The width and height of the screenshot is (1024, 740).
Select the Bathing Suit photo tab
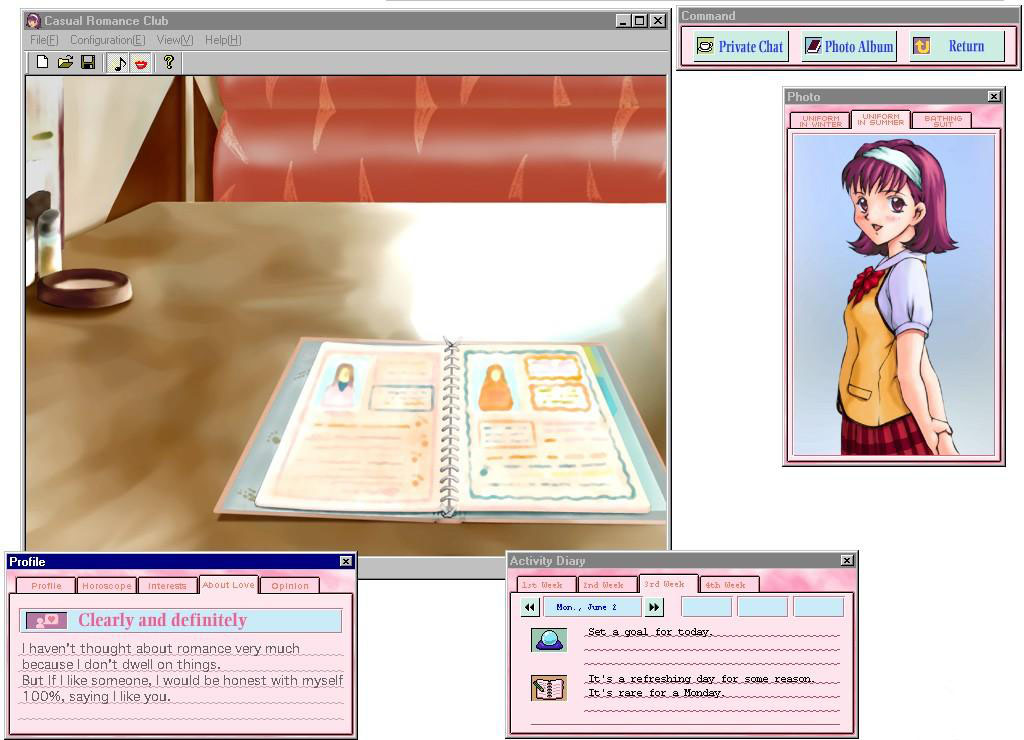942,121
